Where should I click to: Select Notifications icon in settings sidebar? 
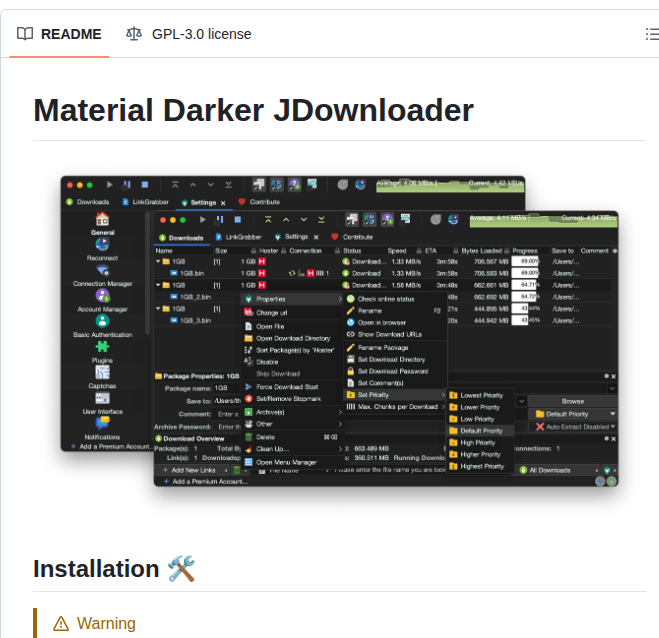coord(103,423)
